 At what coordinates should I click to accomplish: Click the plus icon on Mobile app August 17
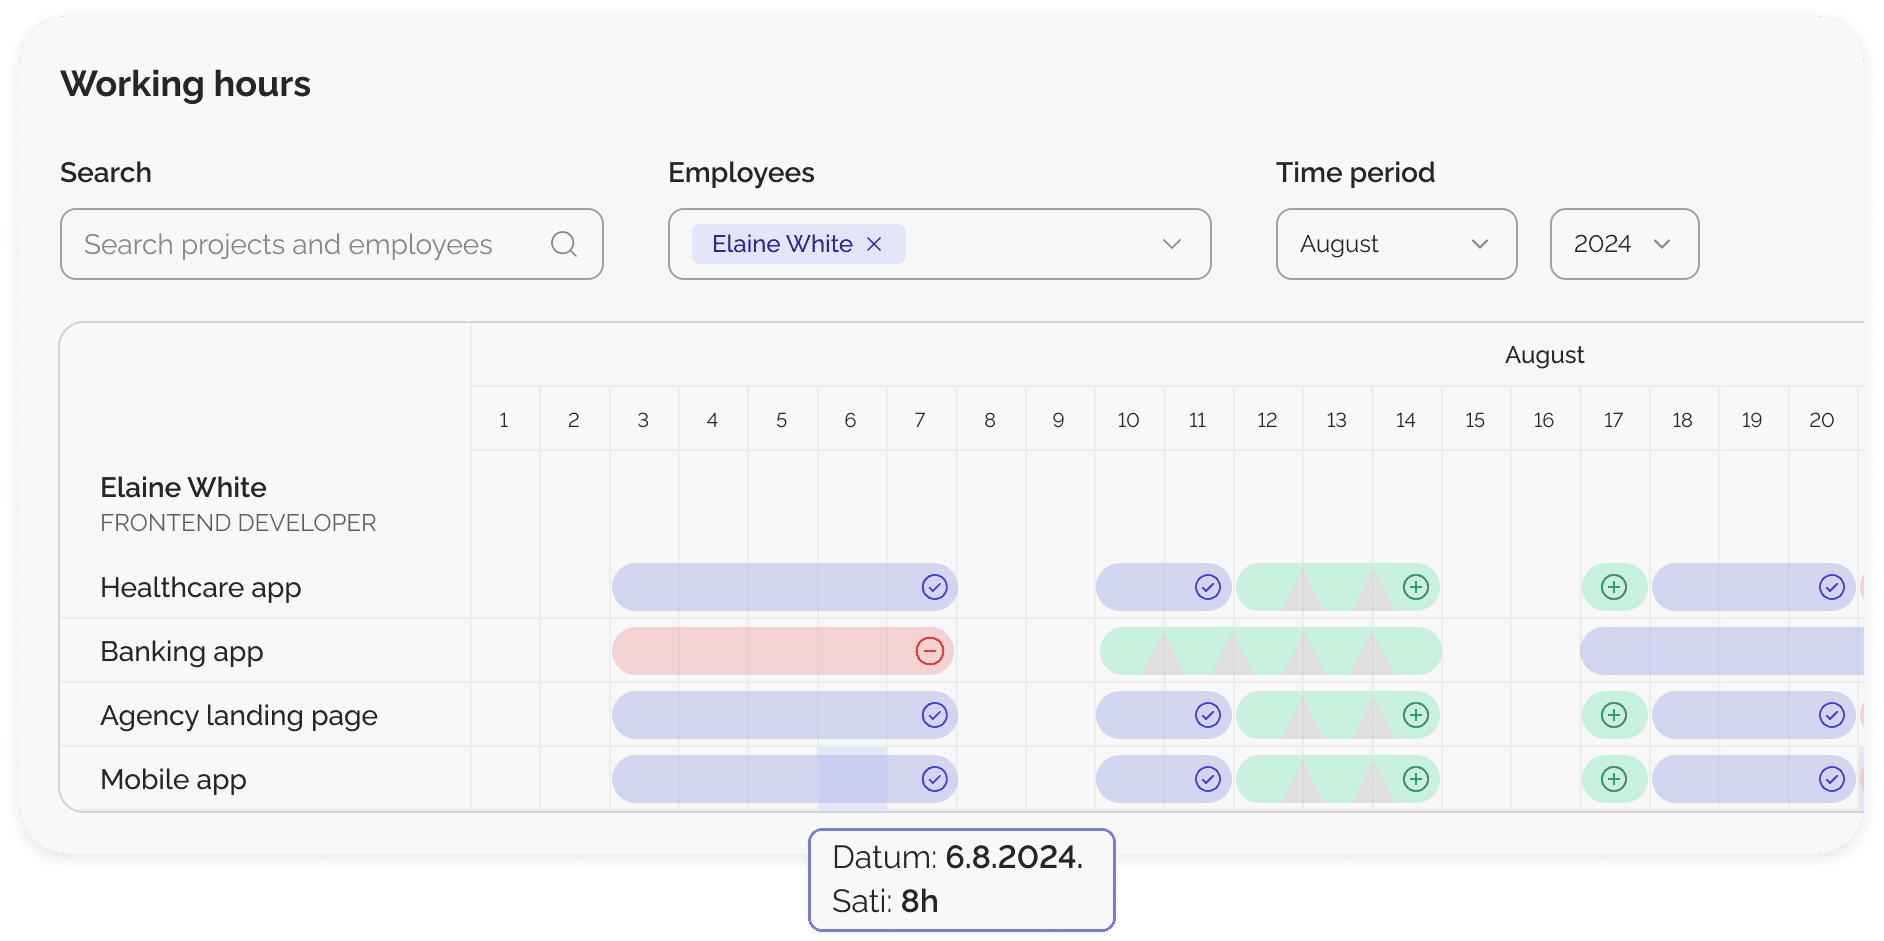point(1614,778)
